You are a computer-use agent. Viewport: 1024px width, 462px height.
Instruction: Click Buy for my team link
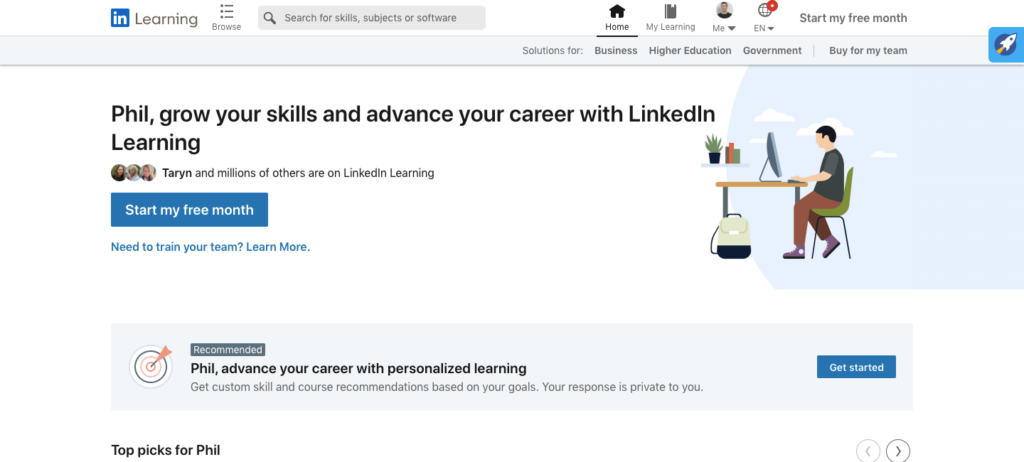click(868, 51)
